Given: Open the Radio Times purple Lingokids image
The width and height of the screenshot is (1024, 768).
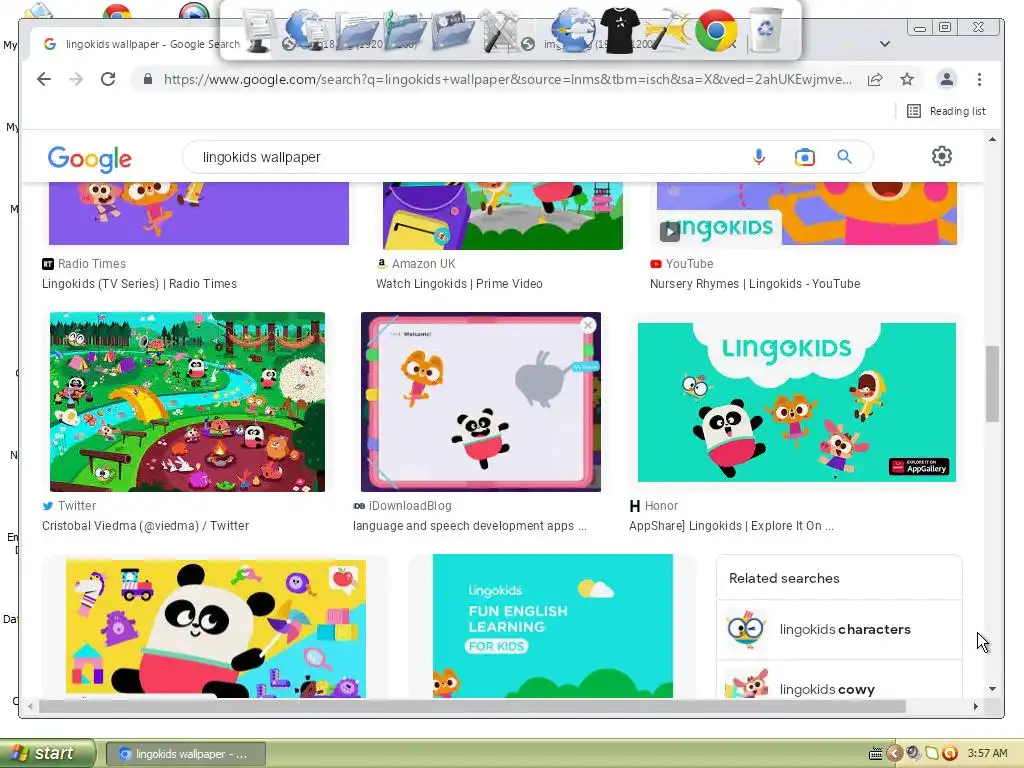Looking at the screenshot, I should click(x=199, y=214).
